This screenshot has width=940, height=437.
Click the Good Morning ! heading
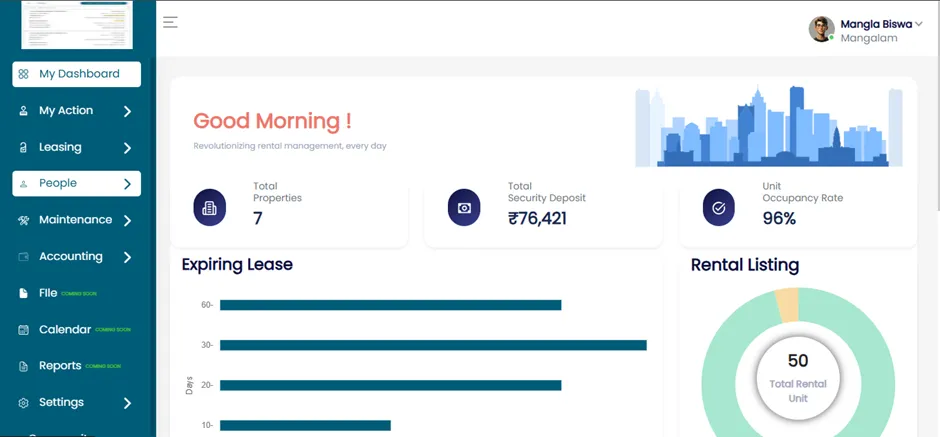pyautogui.click(x=272, y=122)
